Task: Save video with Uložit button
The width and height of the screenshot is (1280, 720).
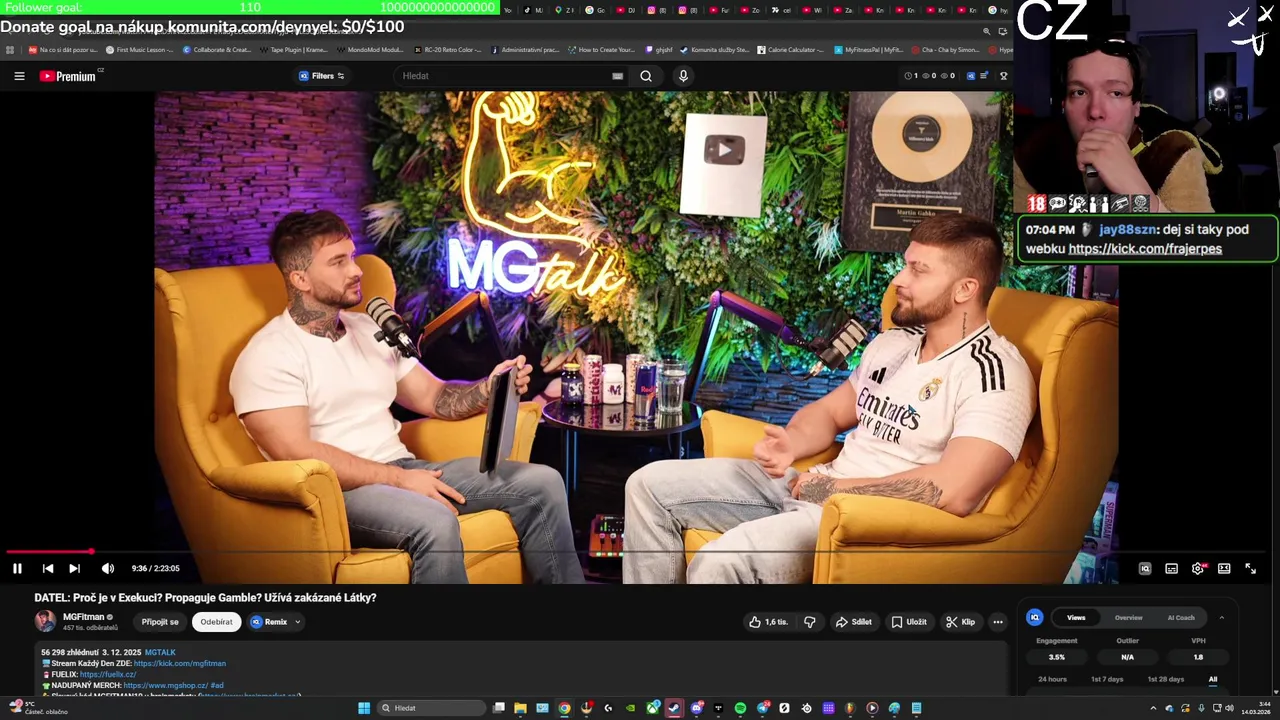Action: click(x=909, y=622)
